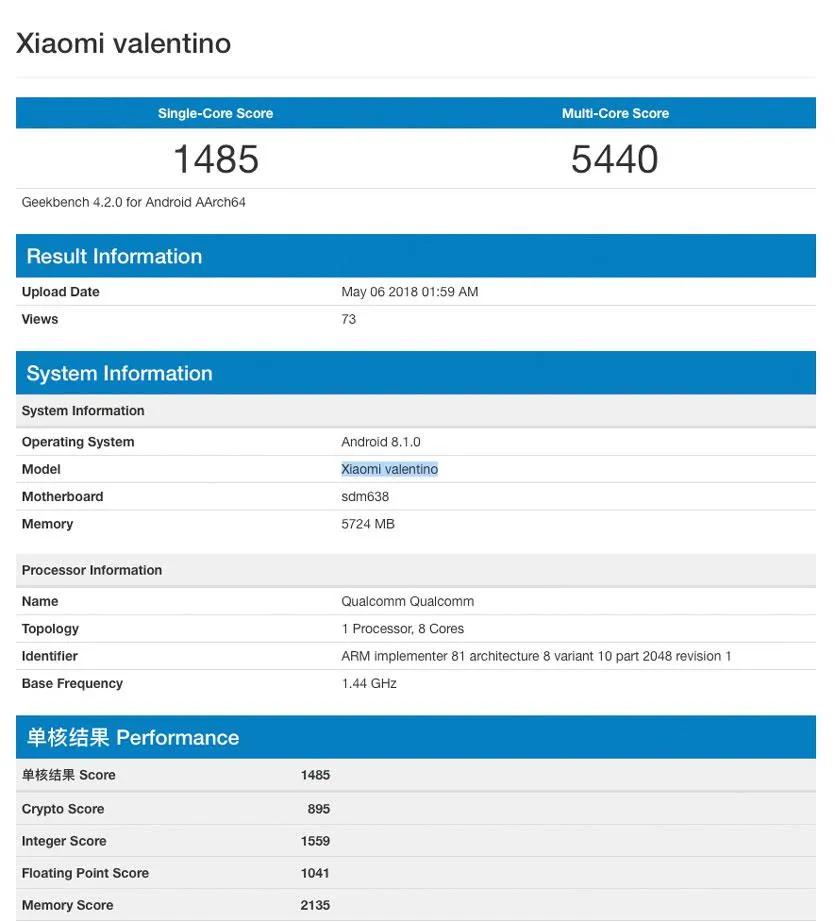Screen dimensions: 835x922
Task: Click the System Information section header
Action: pos(118,373)
